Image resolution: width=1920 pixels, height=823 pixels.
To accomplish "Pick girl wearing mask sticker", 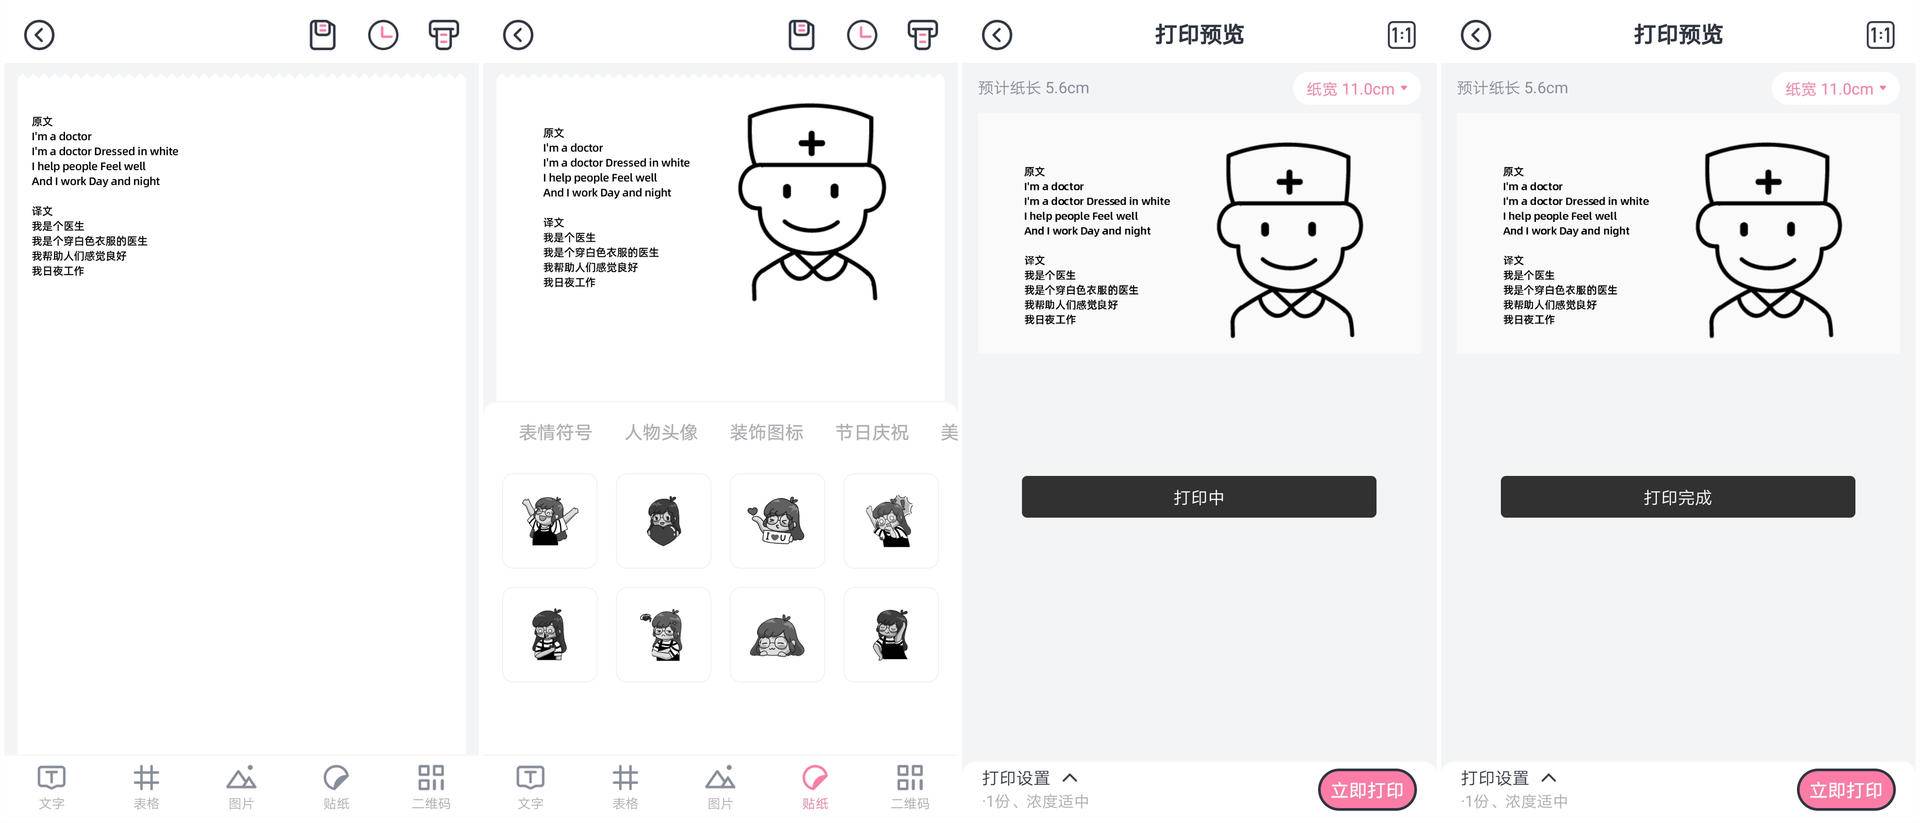I will 664,521.
